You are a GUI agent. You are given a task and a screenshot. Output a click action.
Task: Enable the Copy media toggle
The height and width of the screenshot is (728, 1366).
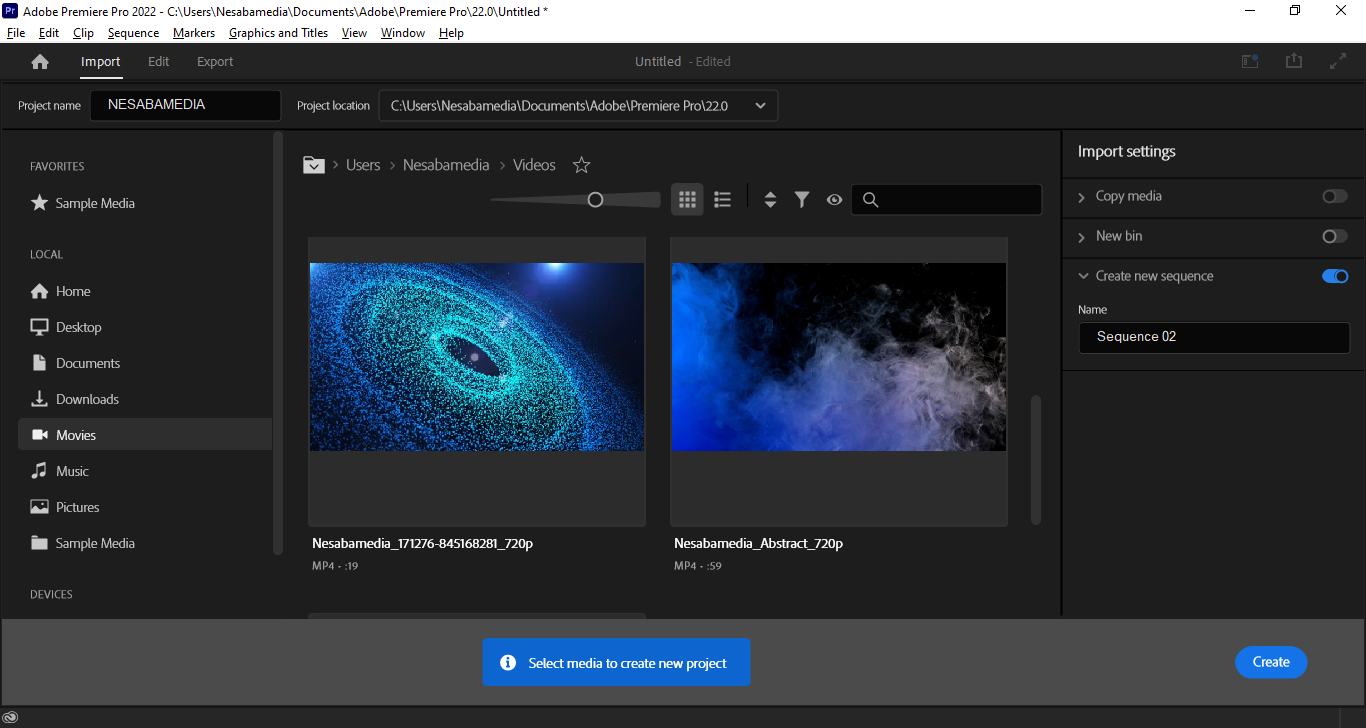click(x=1334, y=197)
